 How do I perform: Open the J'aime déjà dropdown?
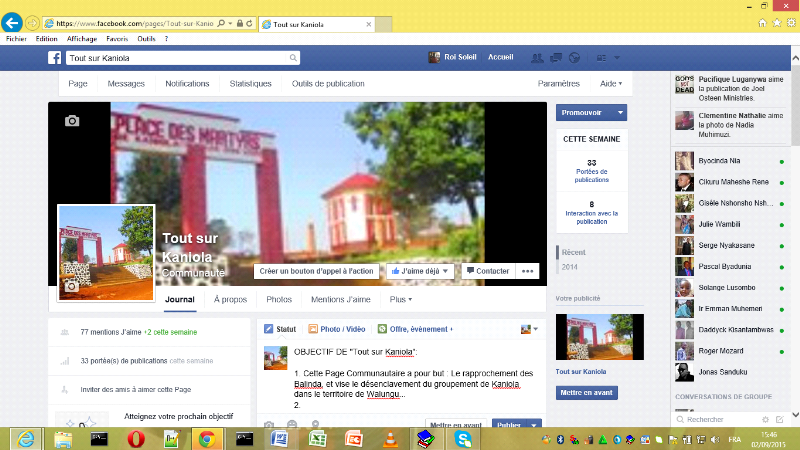[419, 271]
